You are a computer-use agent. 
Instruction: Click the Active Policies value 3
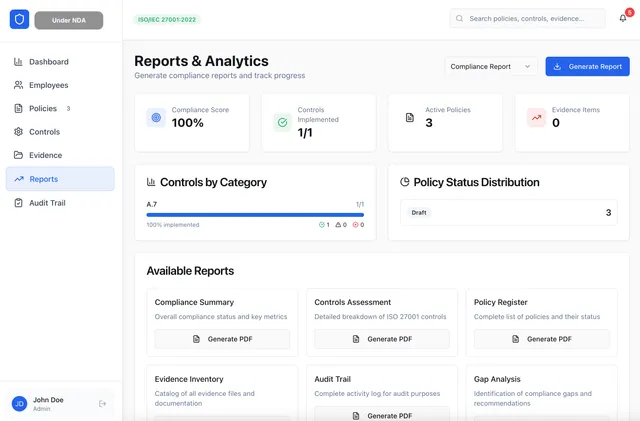[x=429, y=123]
